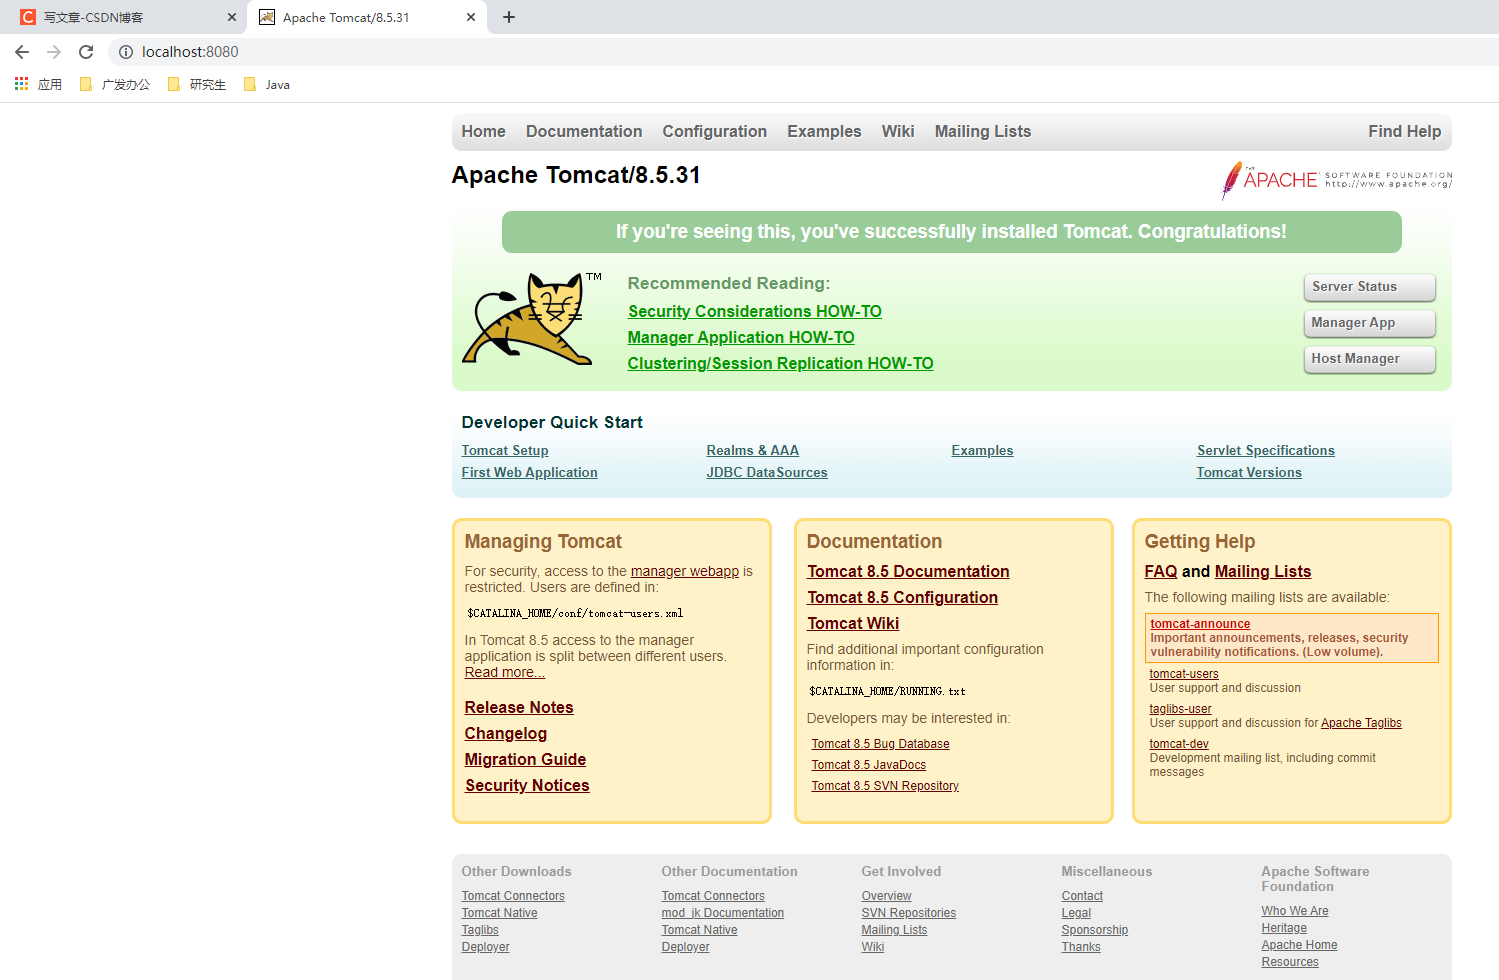Open the Release Notes link
The width and height of the screenshot is (1499, 980).
pyautogui.click(x=519, y=708)
